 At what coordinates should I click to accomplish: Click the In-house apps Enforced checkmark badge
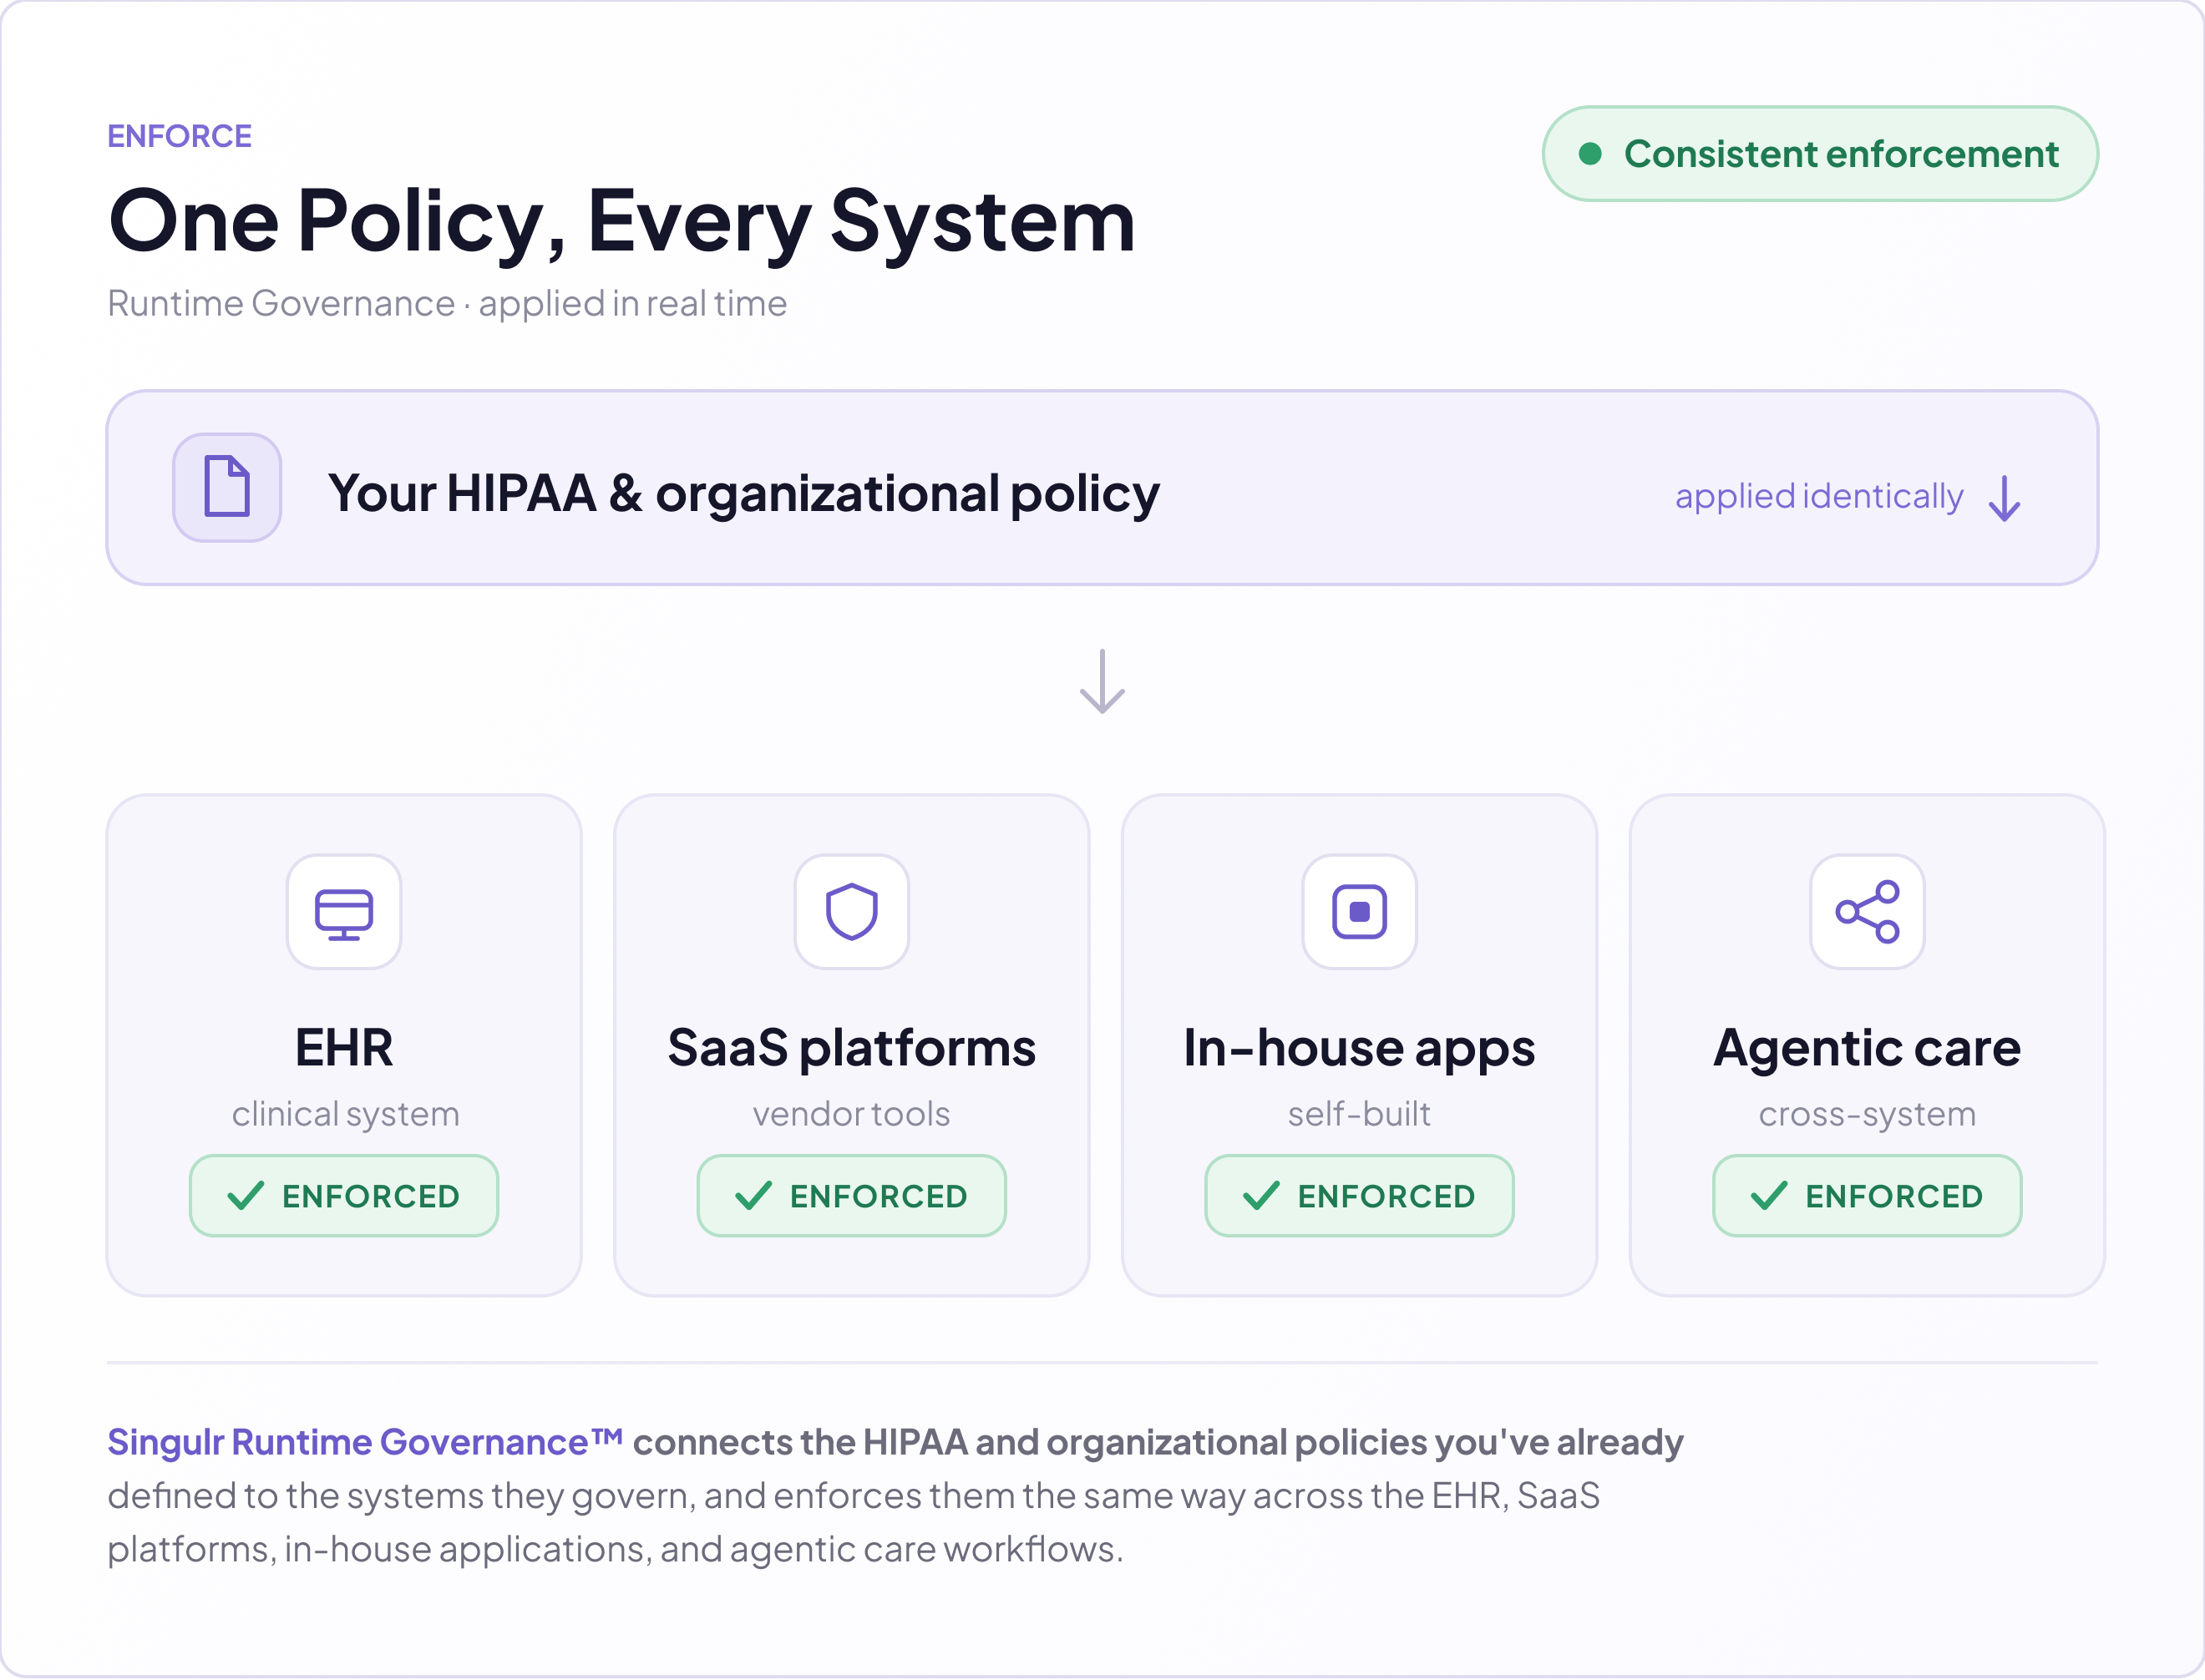[1360, 1196]
